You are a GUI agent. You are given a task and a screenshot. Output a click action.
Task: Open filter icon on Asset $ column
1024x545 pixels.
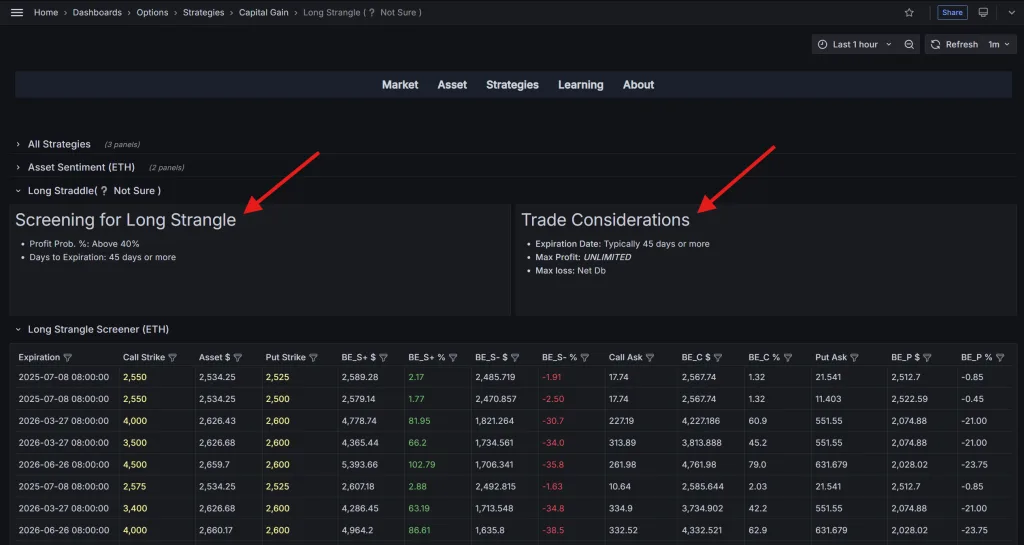click(x=238, y=357)
